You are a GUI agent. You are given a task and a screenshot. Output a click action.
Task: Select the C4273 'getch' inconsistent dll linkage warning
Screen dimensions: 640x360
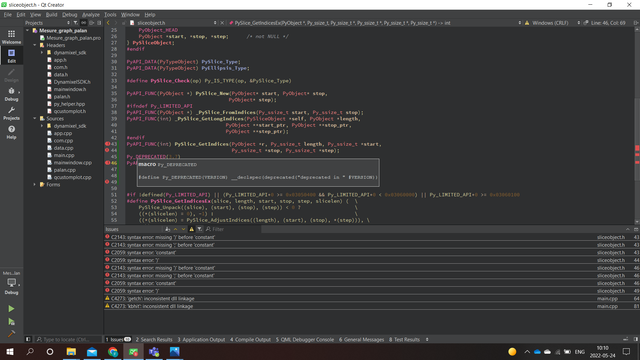pos(372,298)
